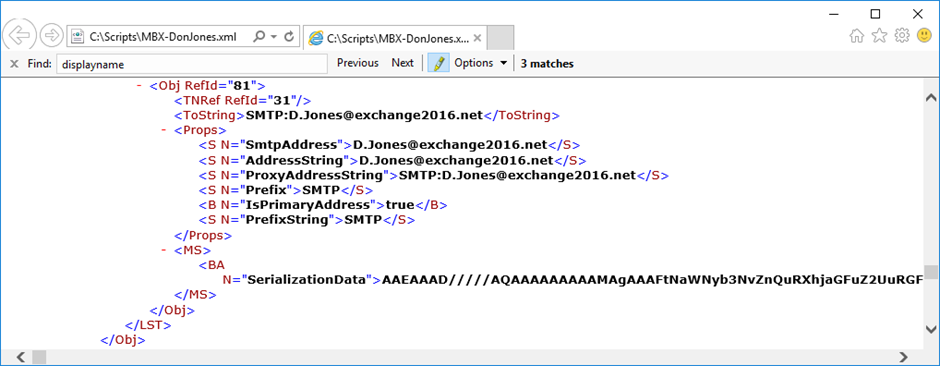The height and width of the screenshot is (366, 940).
Task: Collapse the Obj RefId 81 node
Action: (138, 85)
